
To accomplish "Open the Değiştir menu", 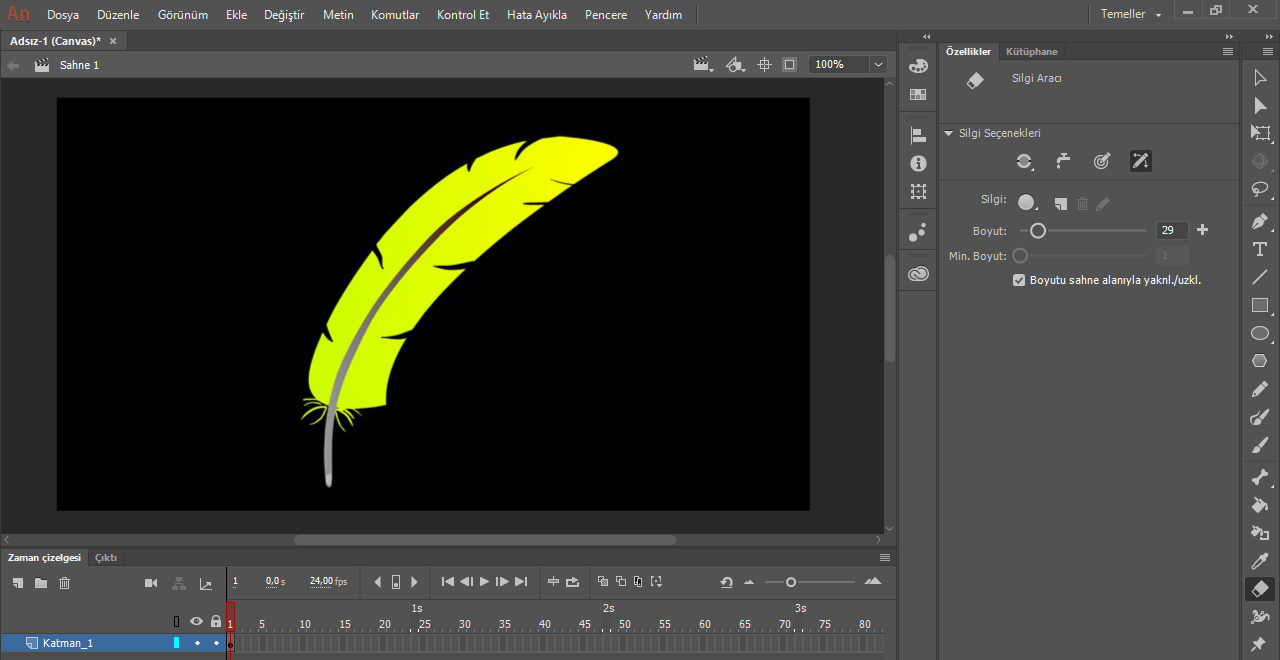I will click(284, 15).
